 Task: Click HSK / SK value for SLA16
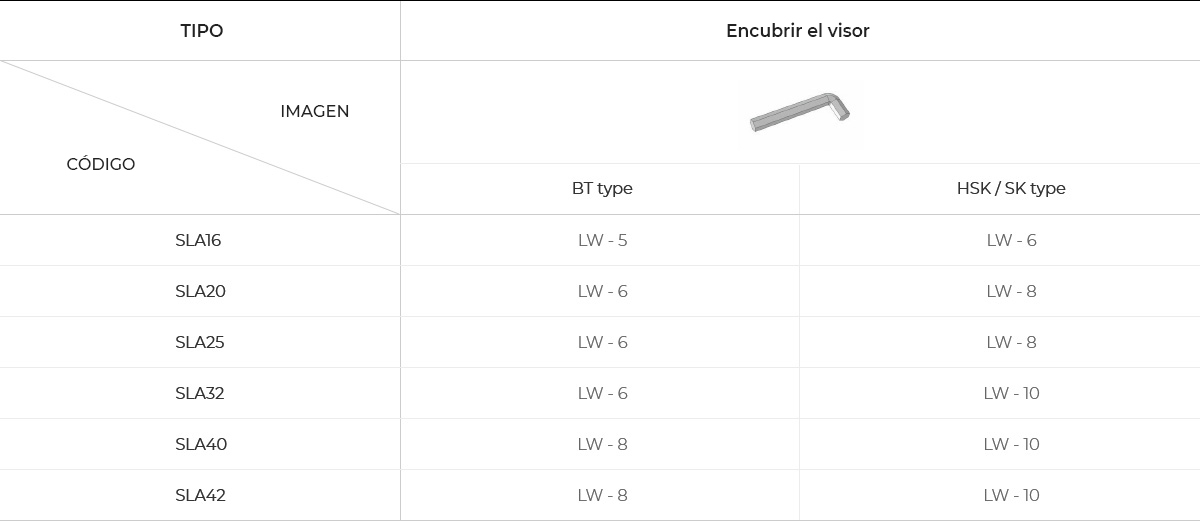click(x=1011, y=240)
